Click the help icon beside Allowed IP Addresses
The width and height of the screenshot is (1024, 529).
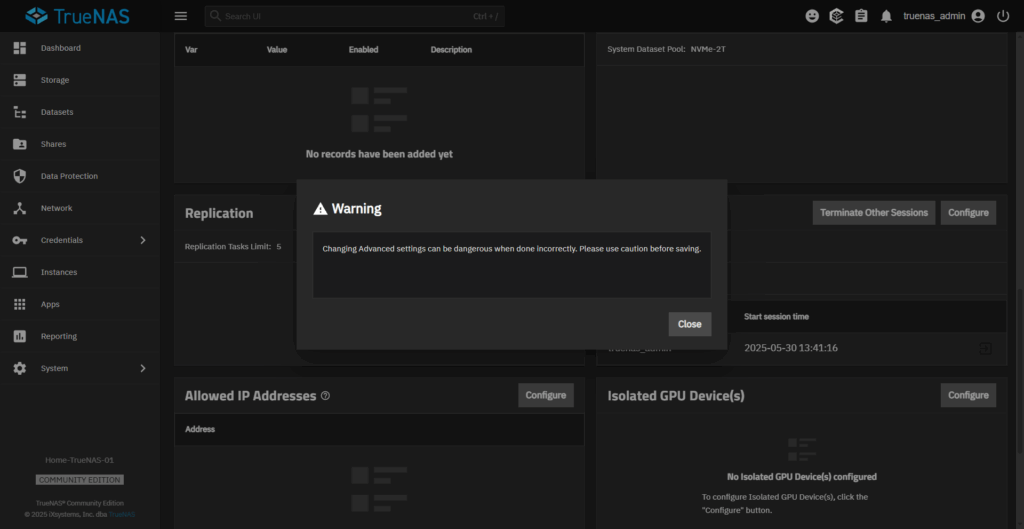[325, 396]
